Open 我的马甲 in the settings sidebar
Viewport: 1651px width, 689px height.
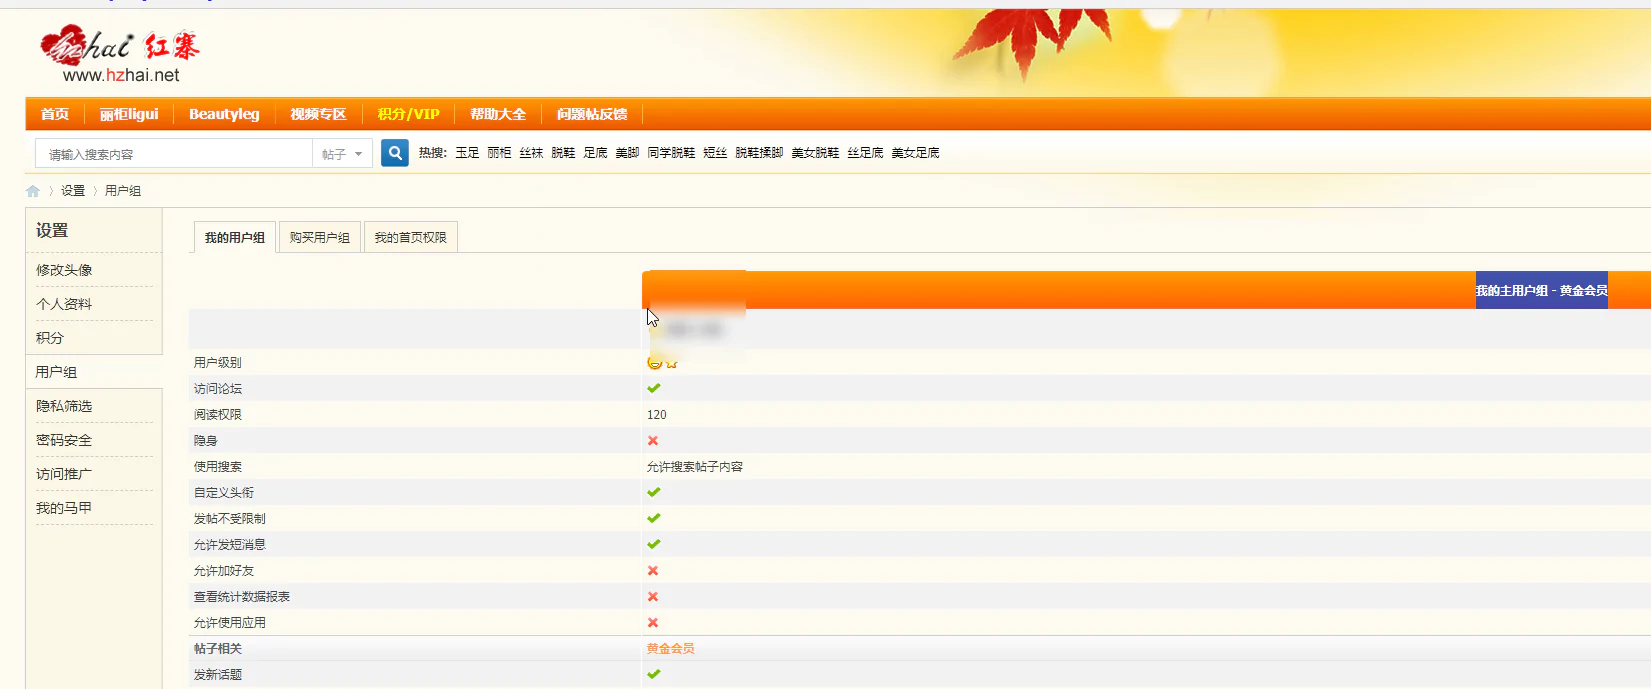tap(64, 508)
